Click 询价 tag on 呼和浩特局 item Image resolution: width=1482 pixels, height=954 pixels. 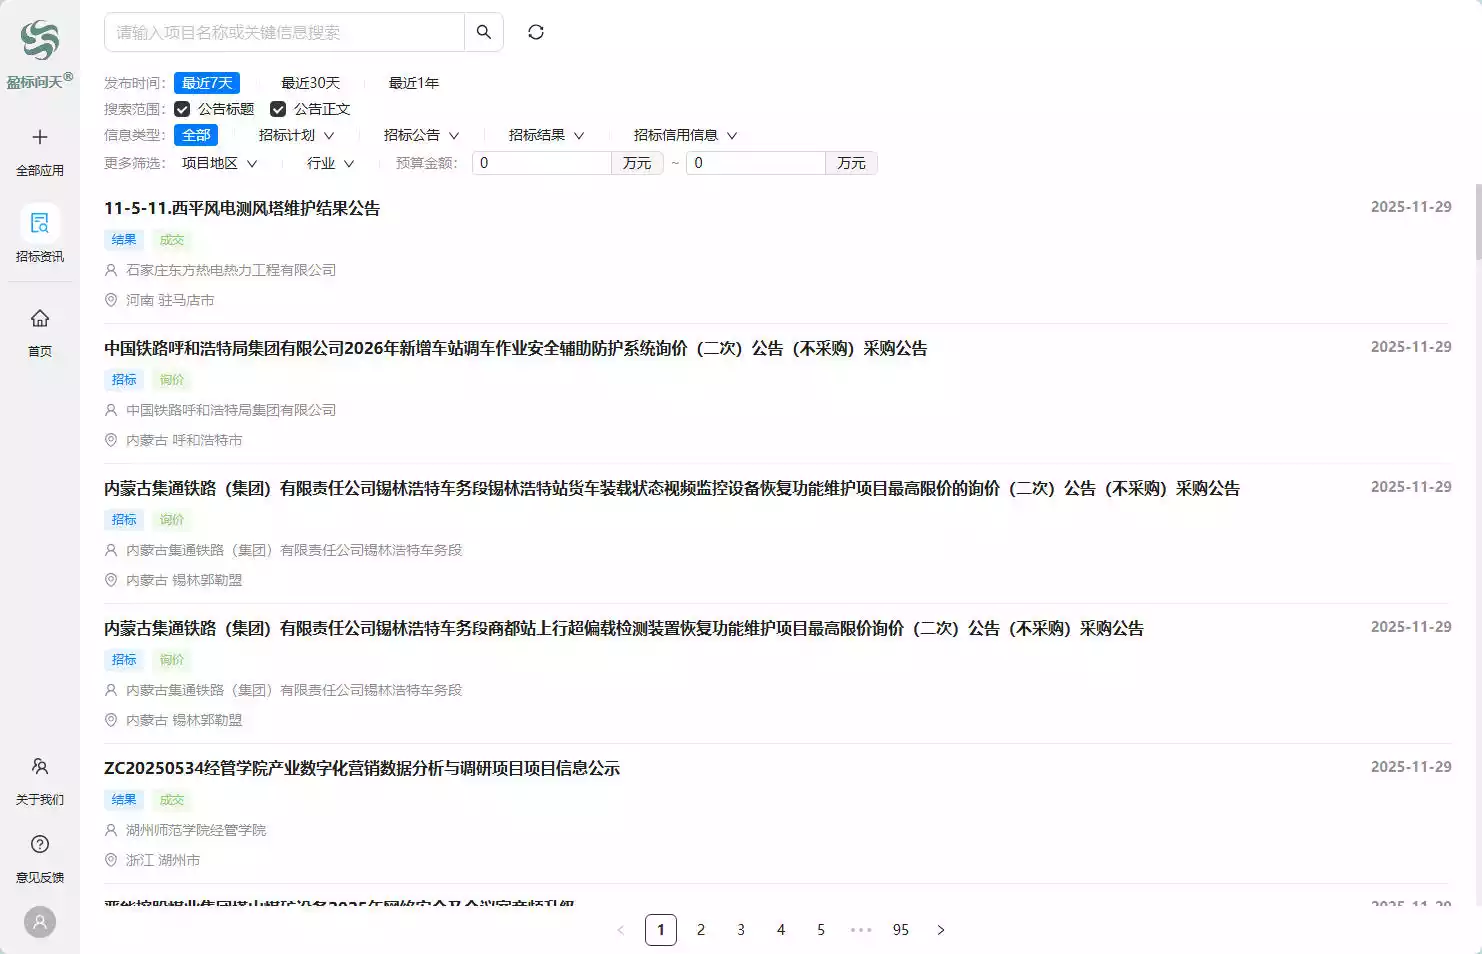[x=172, y=380]
